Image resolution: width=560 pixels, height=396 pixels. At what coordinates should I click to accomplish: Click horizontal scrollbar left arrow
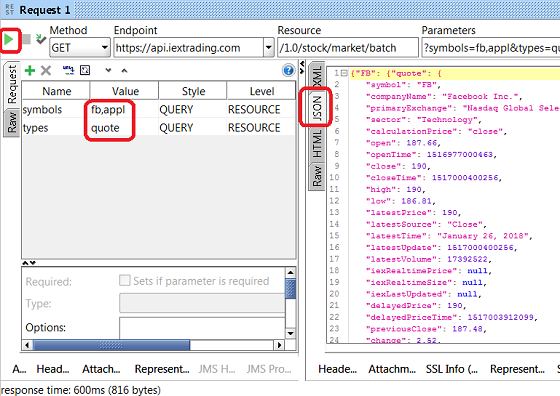tap(28, 345)
